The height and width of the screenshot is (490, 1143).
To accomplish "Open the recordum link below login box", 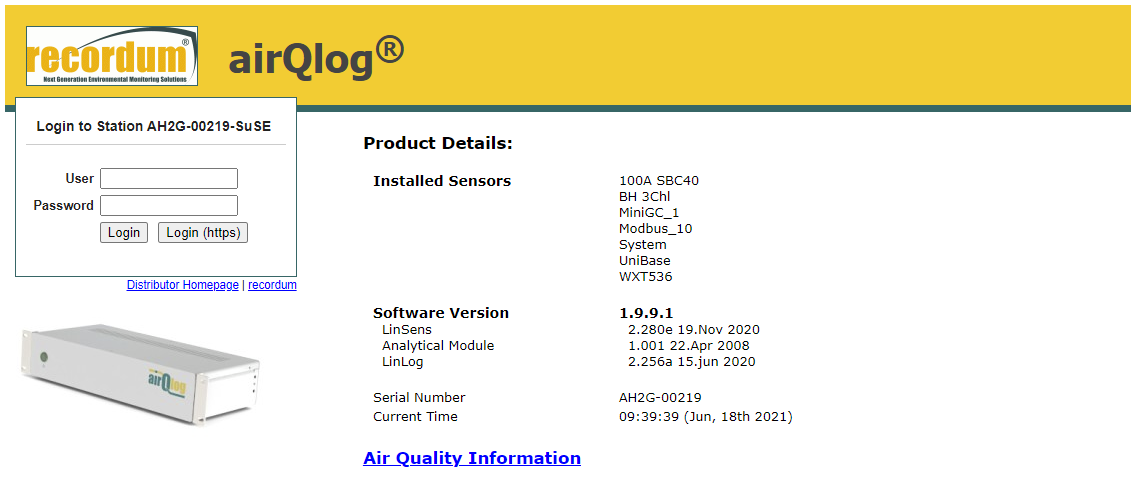I will [272, 285].
